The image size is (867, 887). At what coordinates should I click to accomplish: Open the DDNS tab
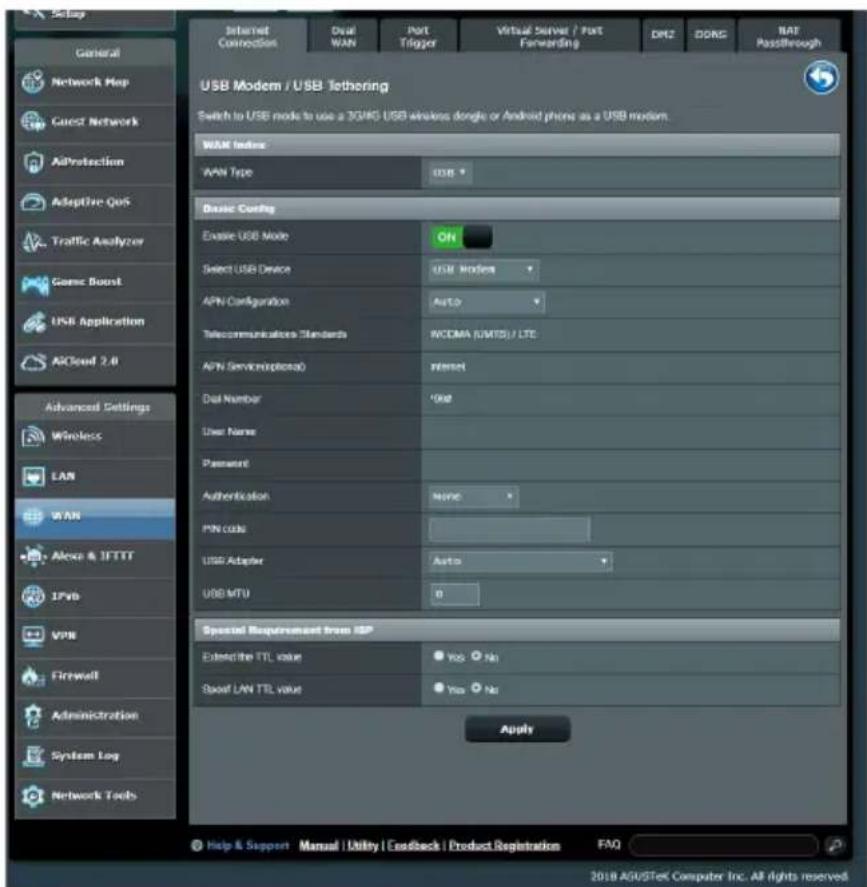[710, 35]
